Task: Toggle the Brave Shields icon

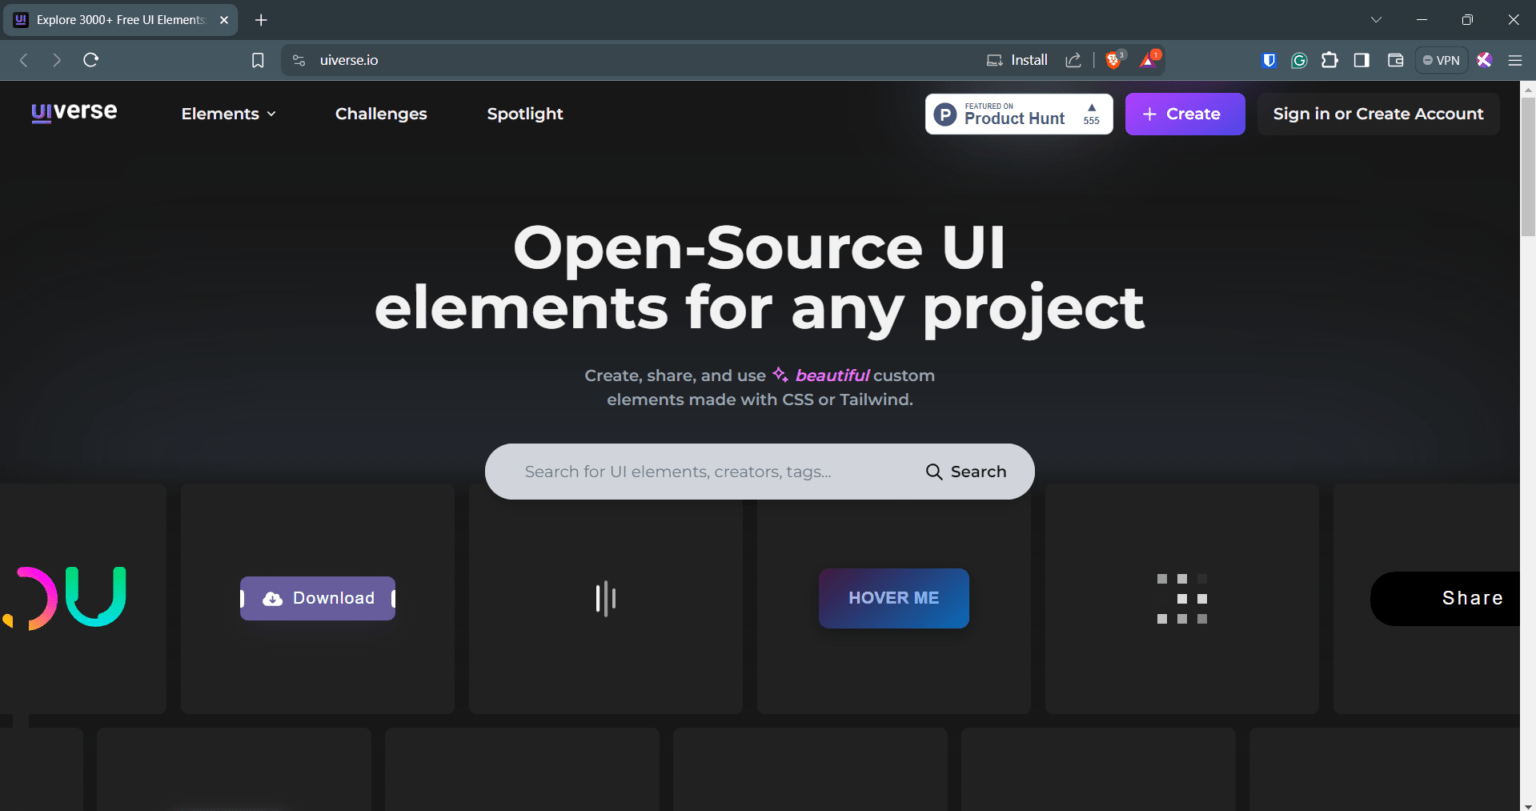Action: tap(1112, 59)
